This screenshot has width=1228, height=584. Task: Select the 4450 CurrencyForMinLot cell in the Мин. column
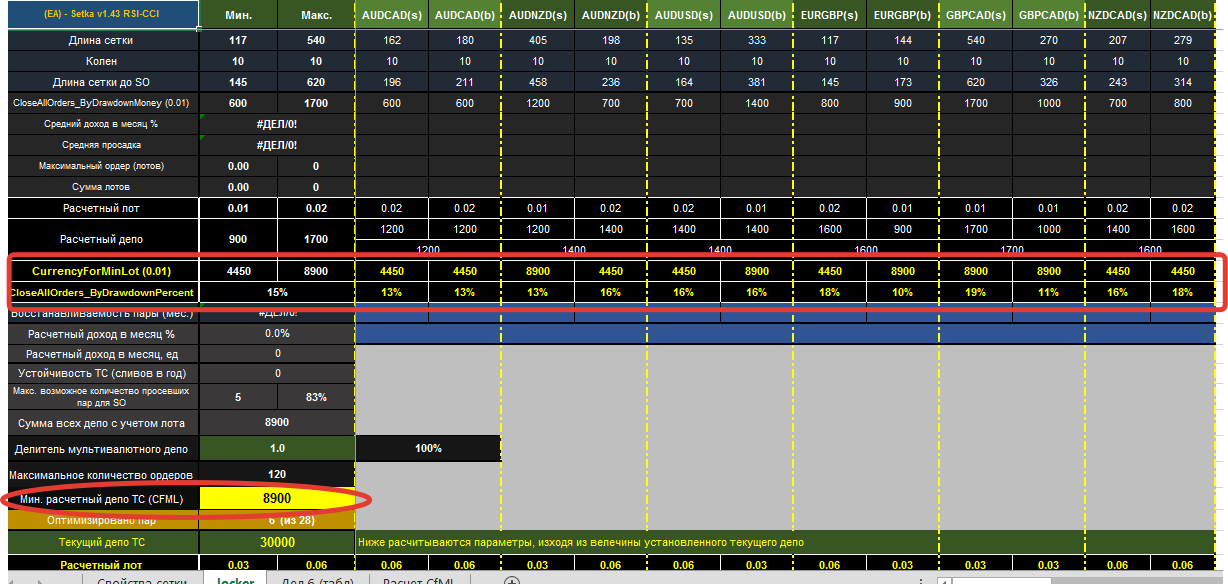239,271
